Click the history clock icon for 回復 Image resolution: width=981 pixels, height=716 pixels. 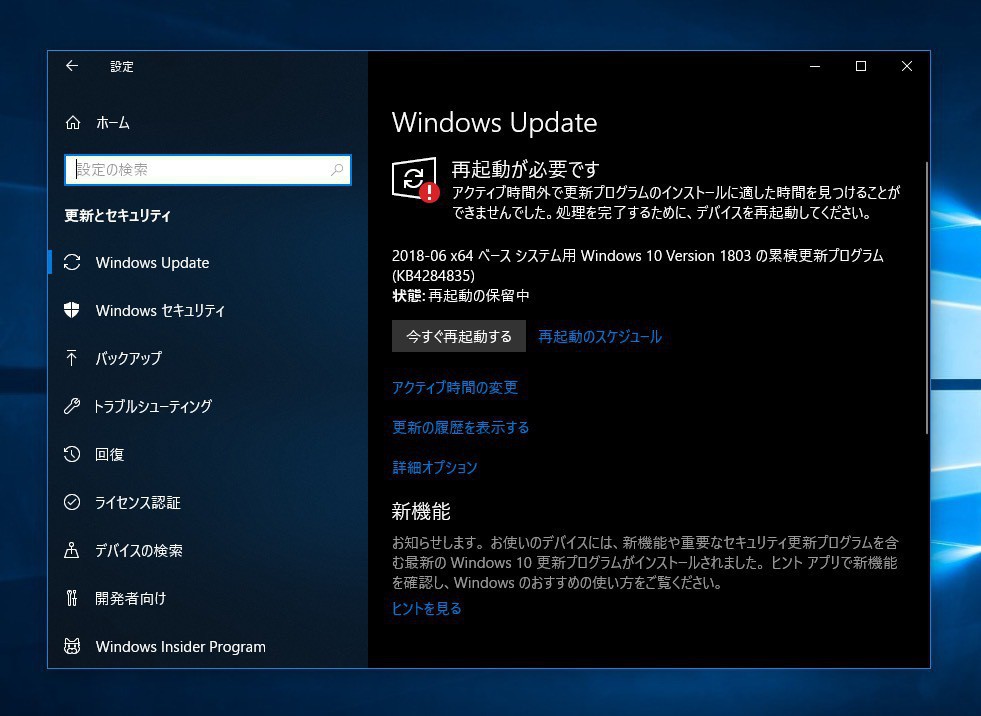point(72,454)
